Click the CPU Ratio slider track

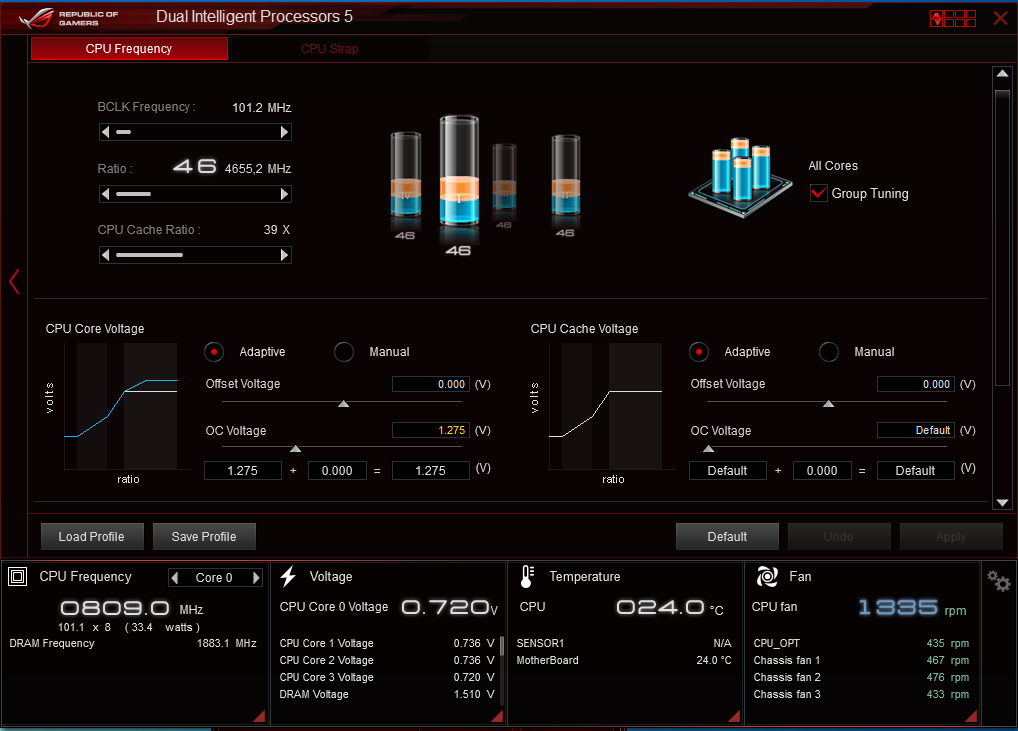tap(195, 194)
